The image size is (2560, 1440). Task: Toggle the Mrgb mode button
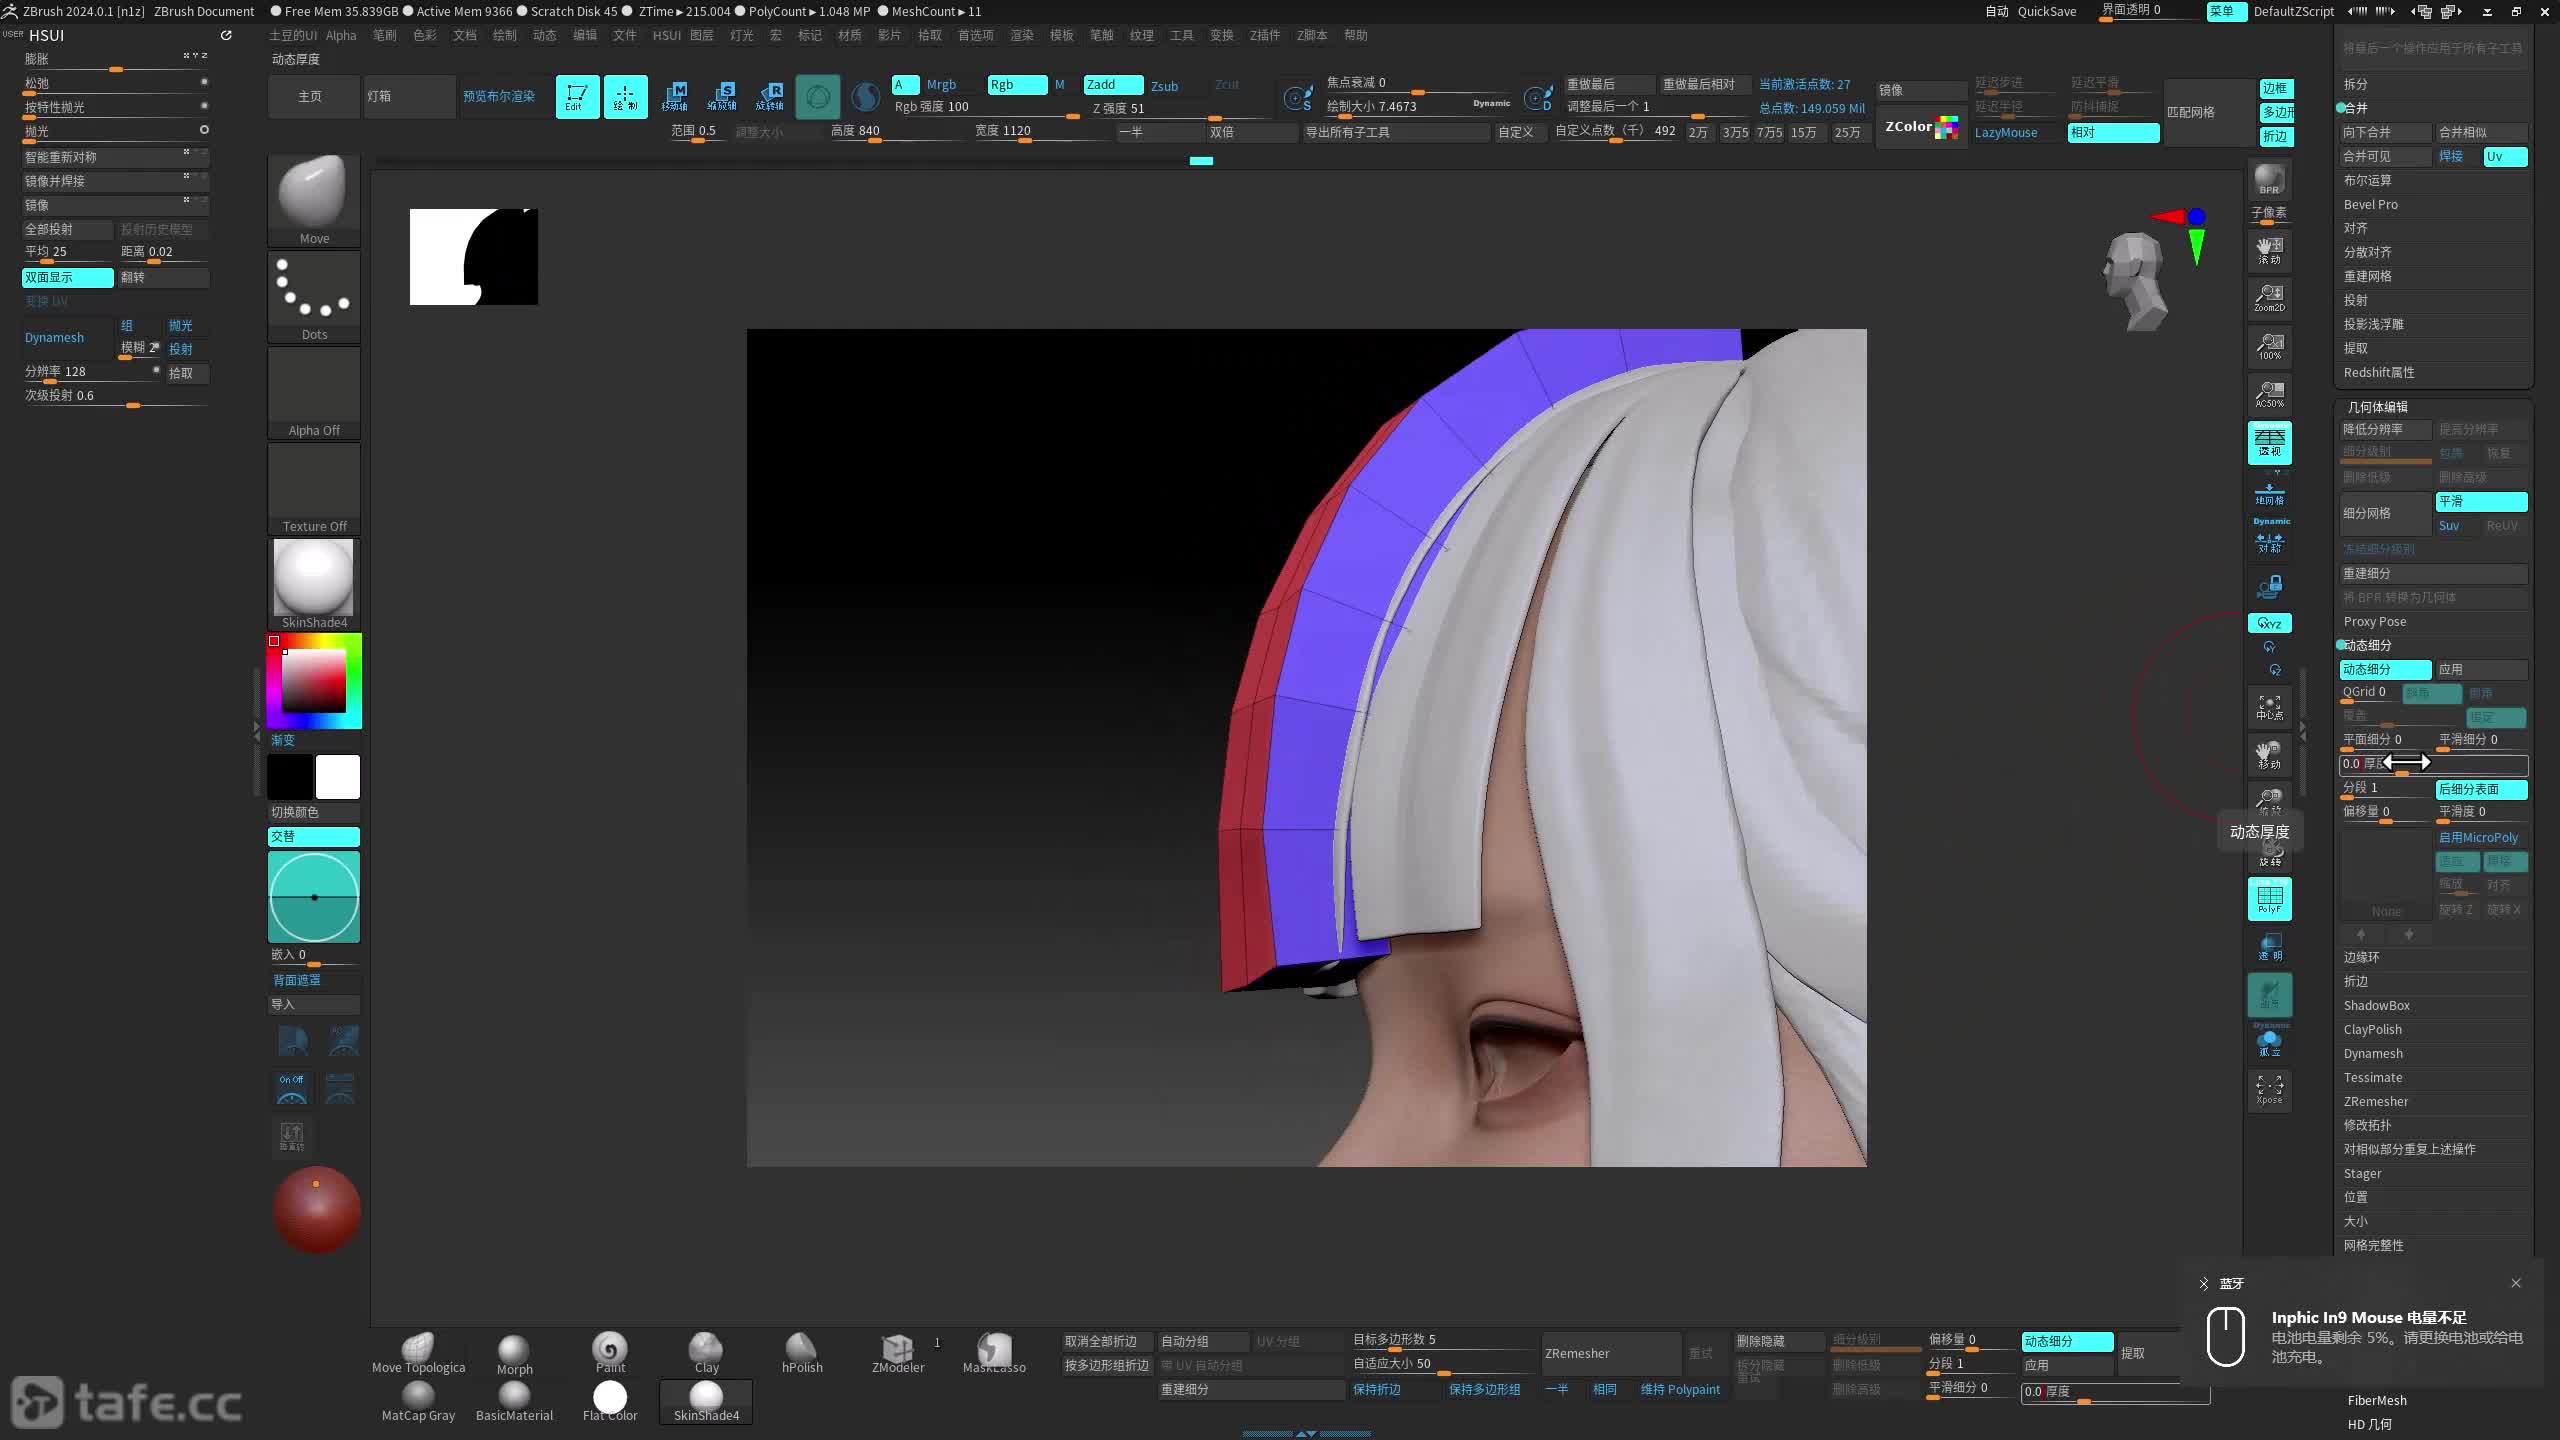coord(941,85)
